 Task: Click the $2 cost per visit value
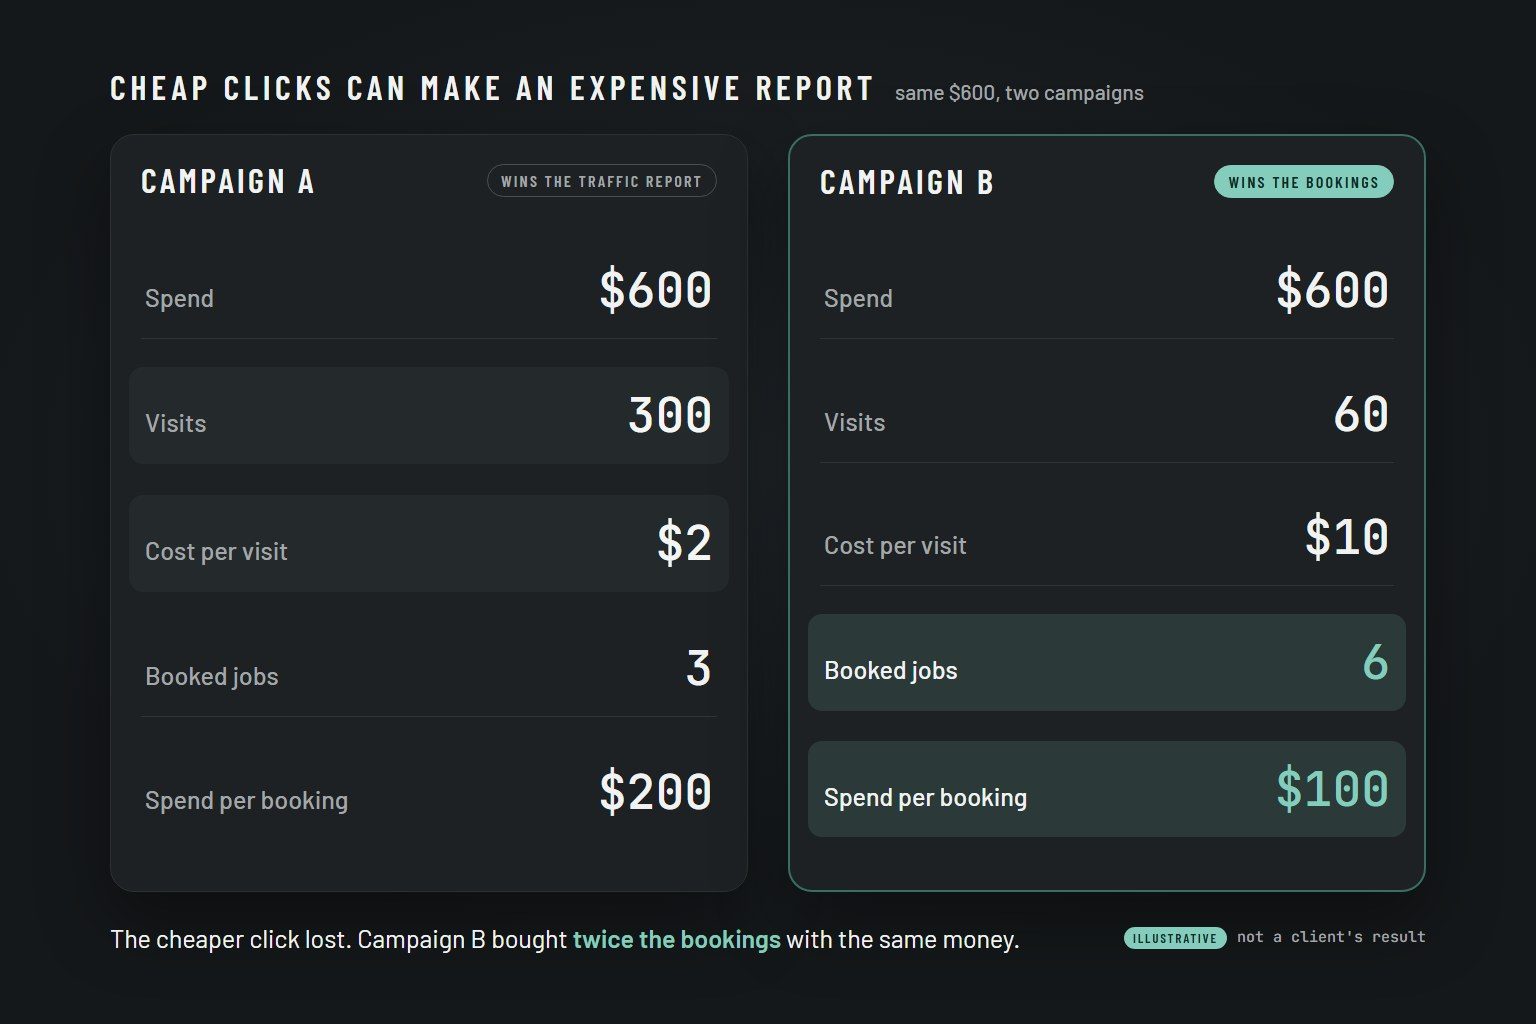(684, 543)
